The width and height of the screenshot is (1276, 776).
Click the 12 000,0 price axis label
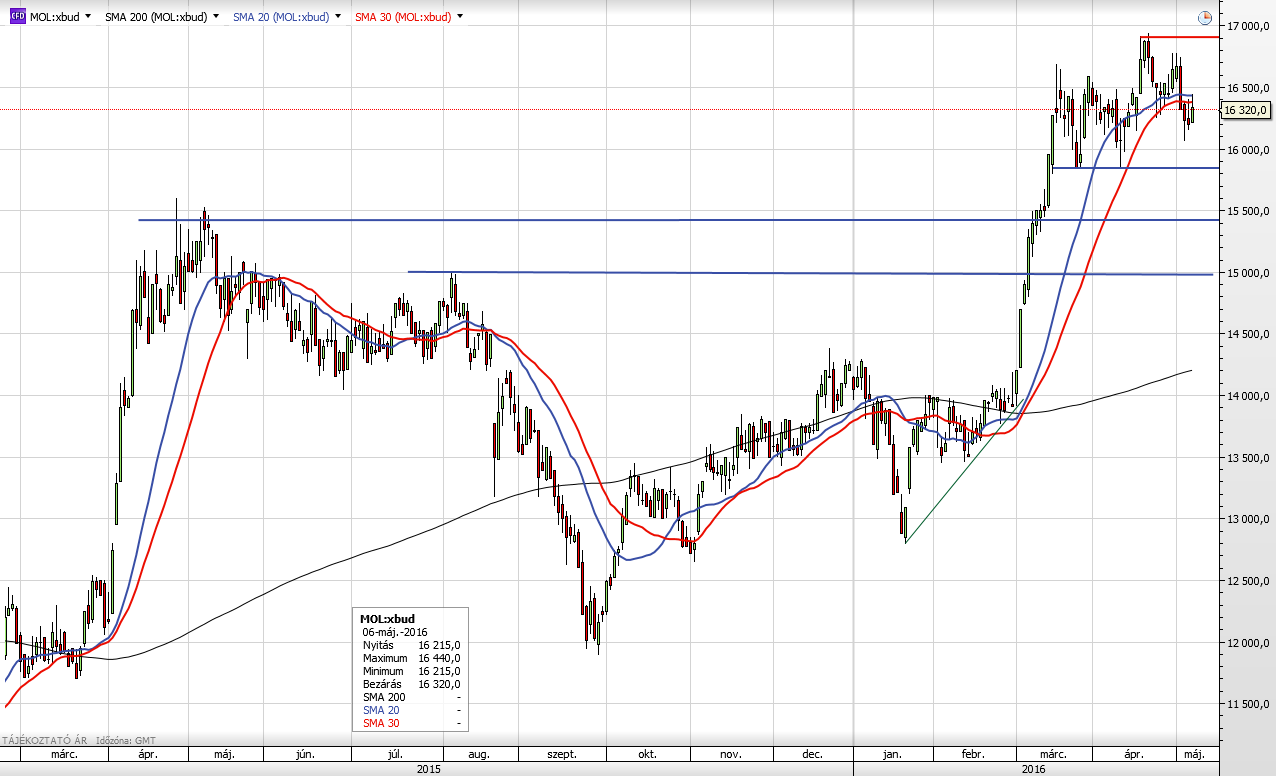[1246, 643]
